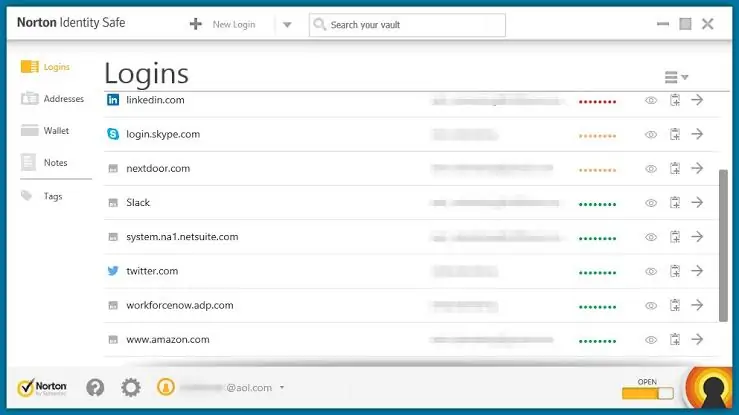
Task: Open www.amazon.com using the arrow icon
Action: click(x=697, y=339)
